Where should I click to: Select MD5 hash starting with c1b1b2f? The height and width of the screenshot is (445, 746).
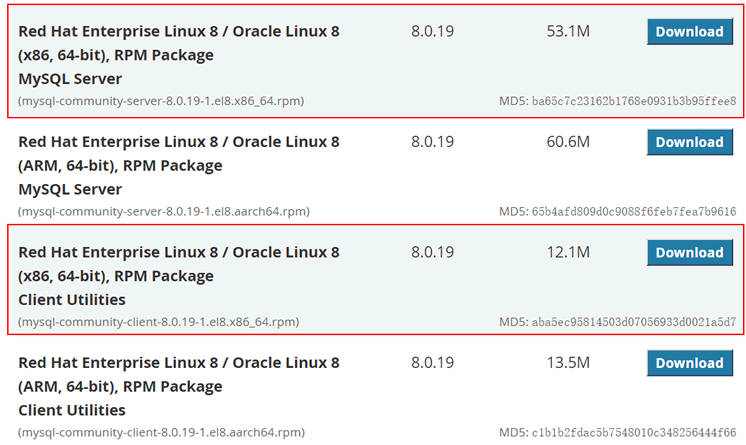click(x=634, y=433)
